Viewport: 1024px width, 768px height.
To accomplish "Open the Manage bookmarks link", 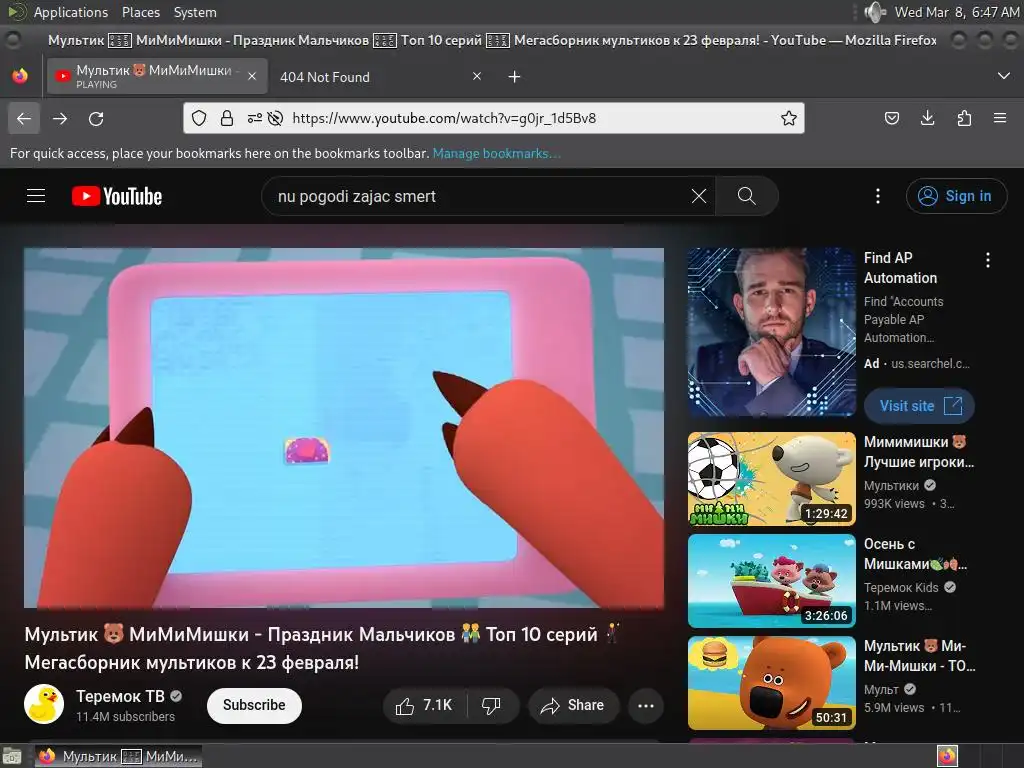I will [496, 153].
